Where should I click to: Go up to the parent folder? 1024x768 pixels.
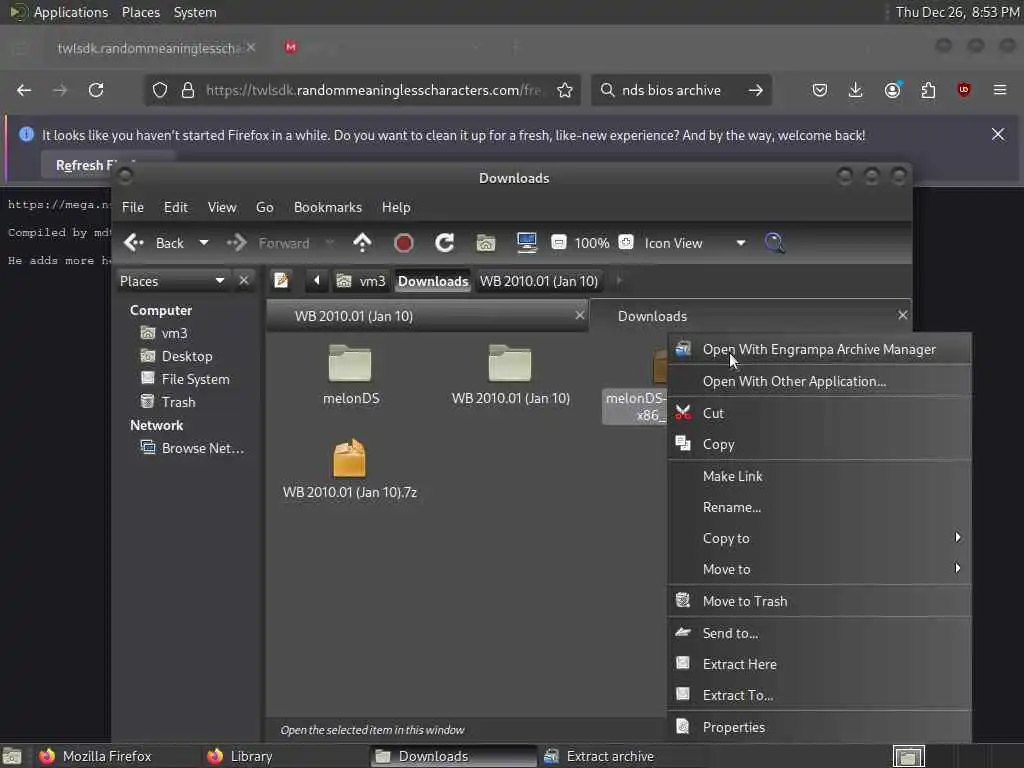click(x=362, y=243)
